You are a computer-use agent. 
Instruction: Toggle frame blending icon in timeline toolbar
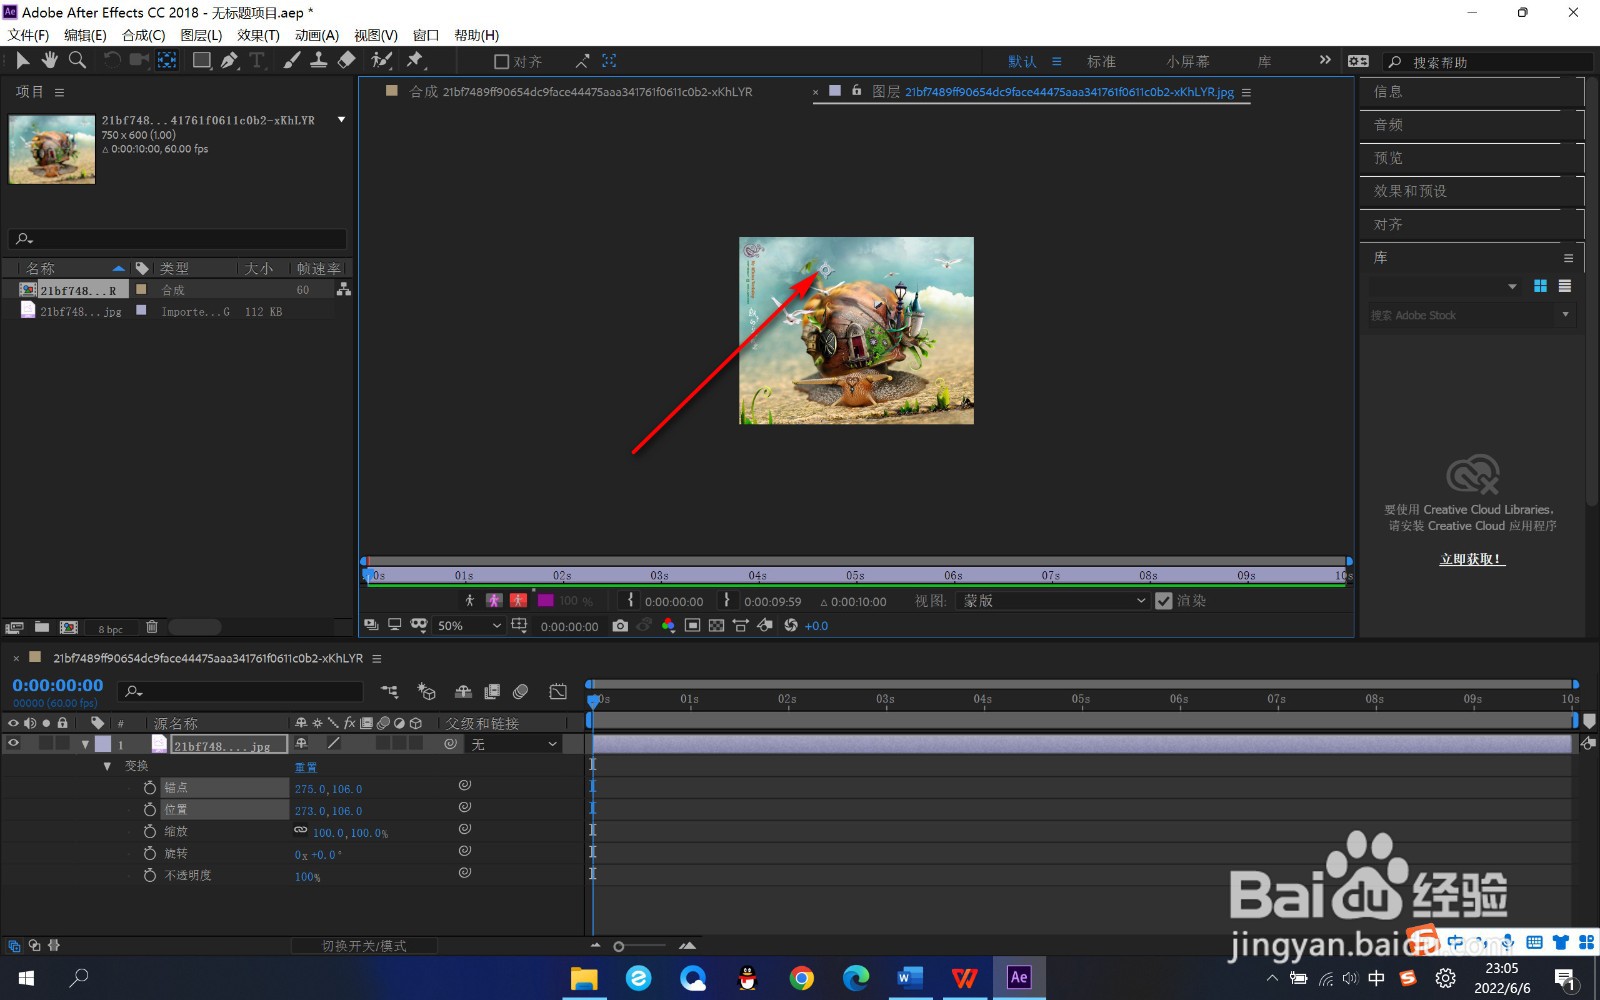click(x=492, y=691)
